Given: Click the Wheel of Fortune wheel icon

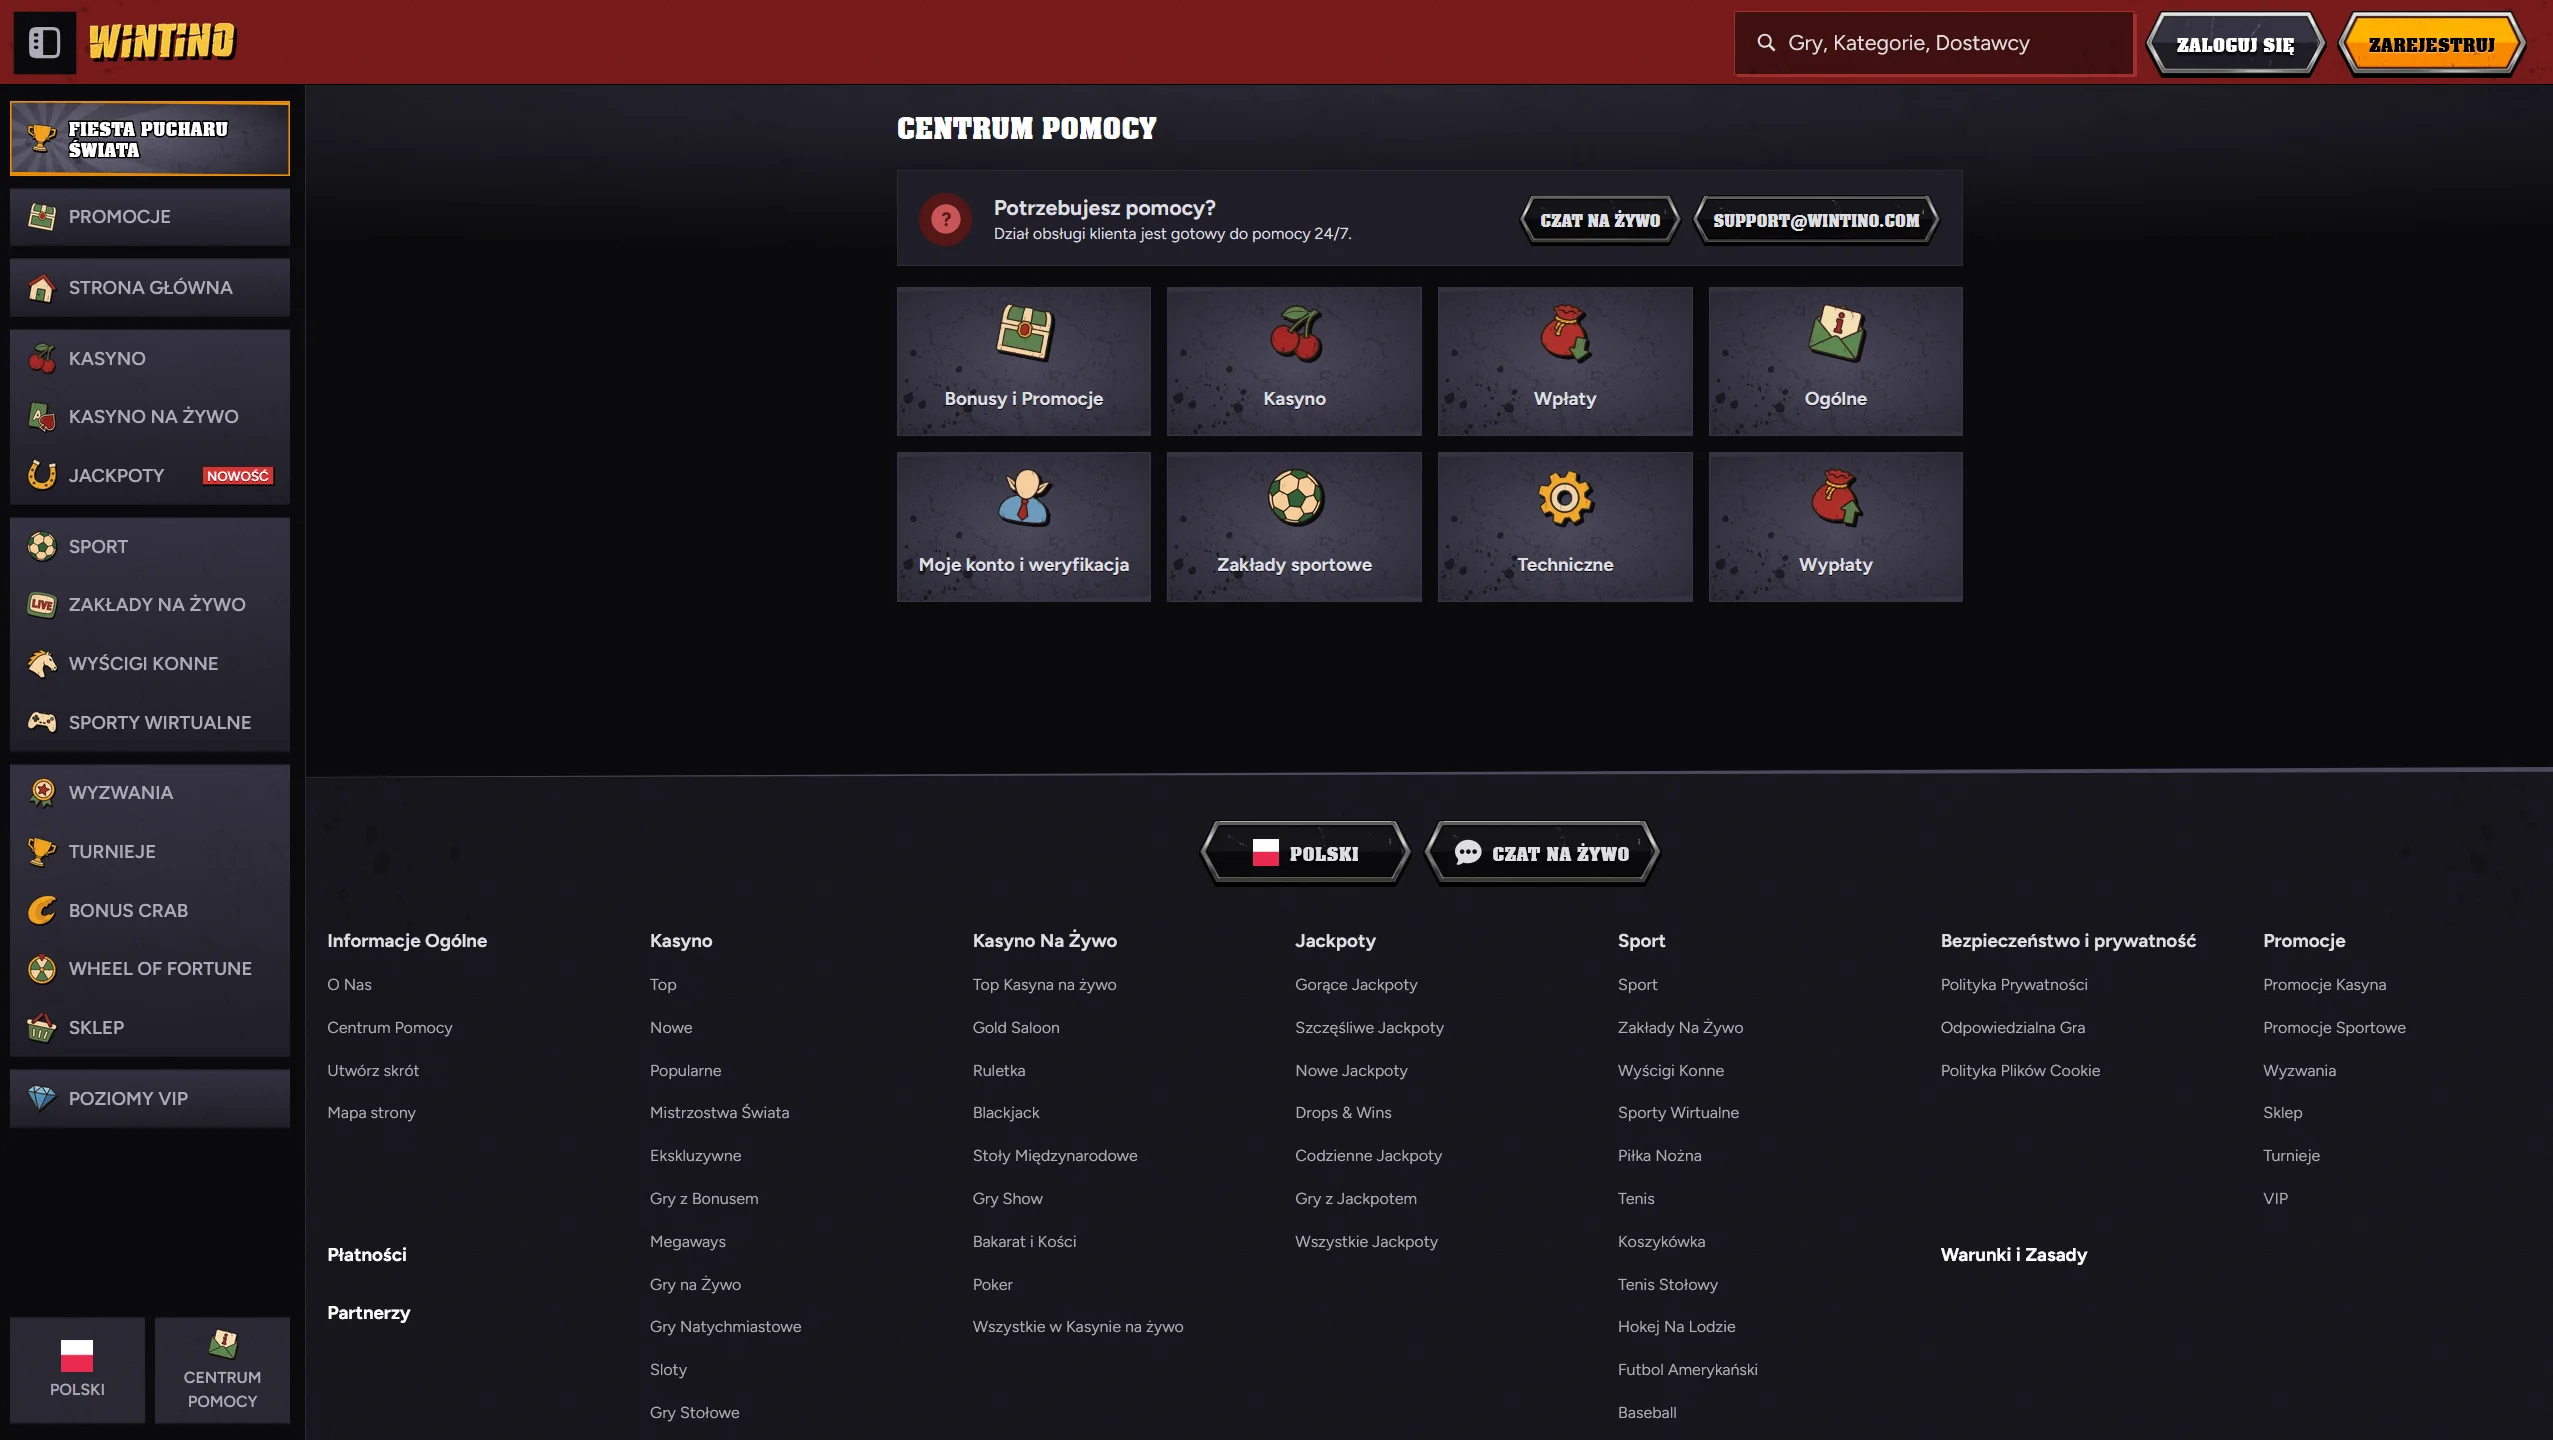Looking at the screenshot, I should (x=41, y=968).
